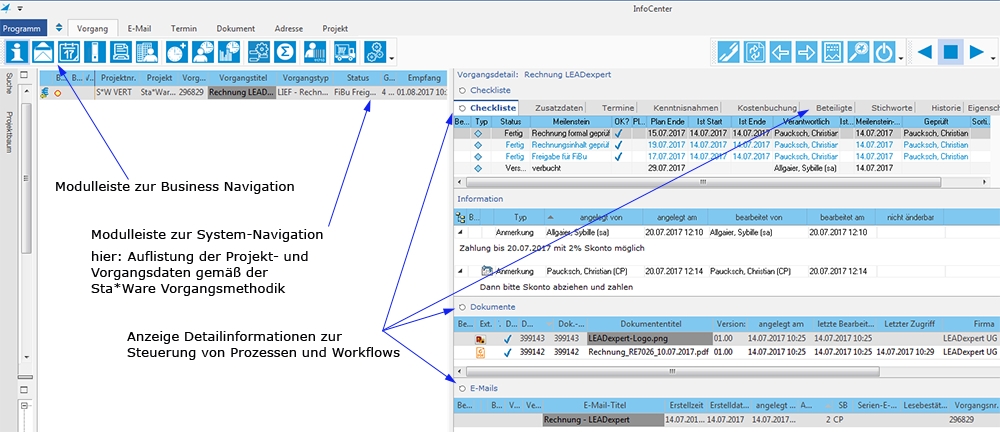Toggle OK checkmark for Freigabe für FiBu
Image resolution: width=1000 pixels, height=432 pixels.
coord(617,156)
